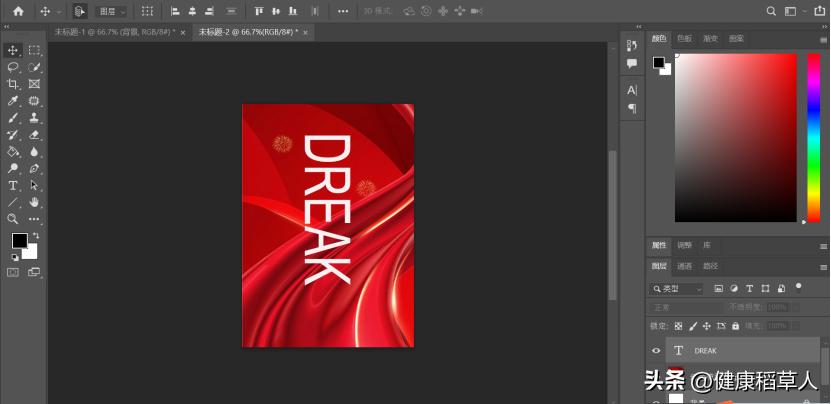Reset default foreground and background colors

15,258
